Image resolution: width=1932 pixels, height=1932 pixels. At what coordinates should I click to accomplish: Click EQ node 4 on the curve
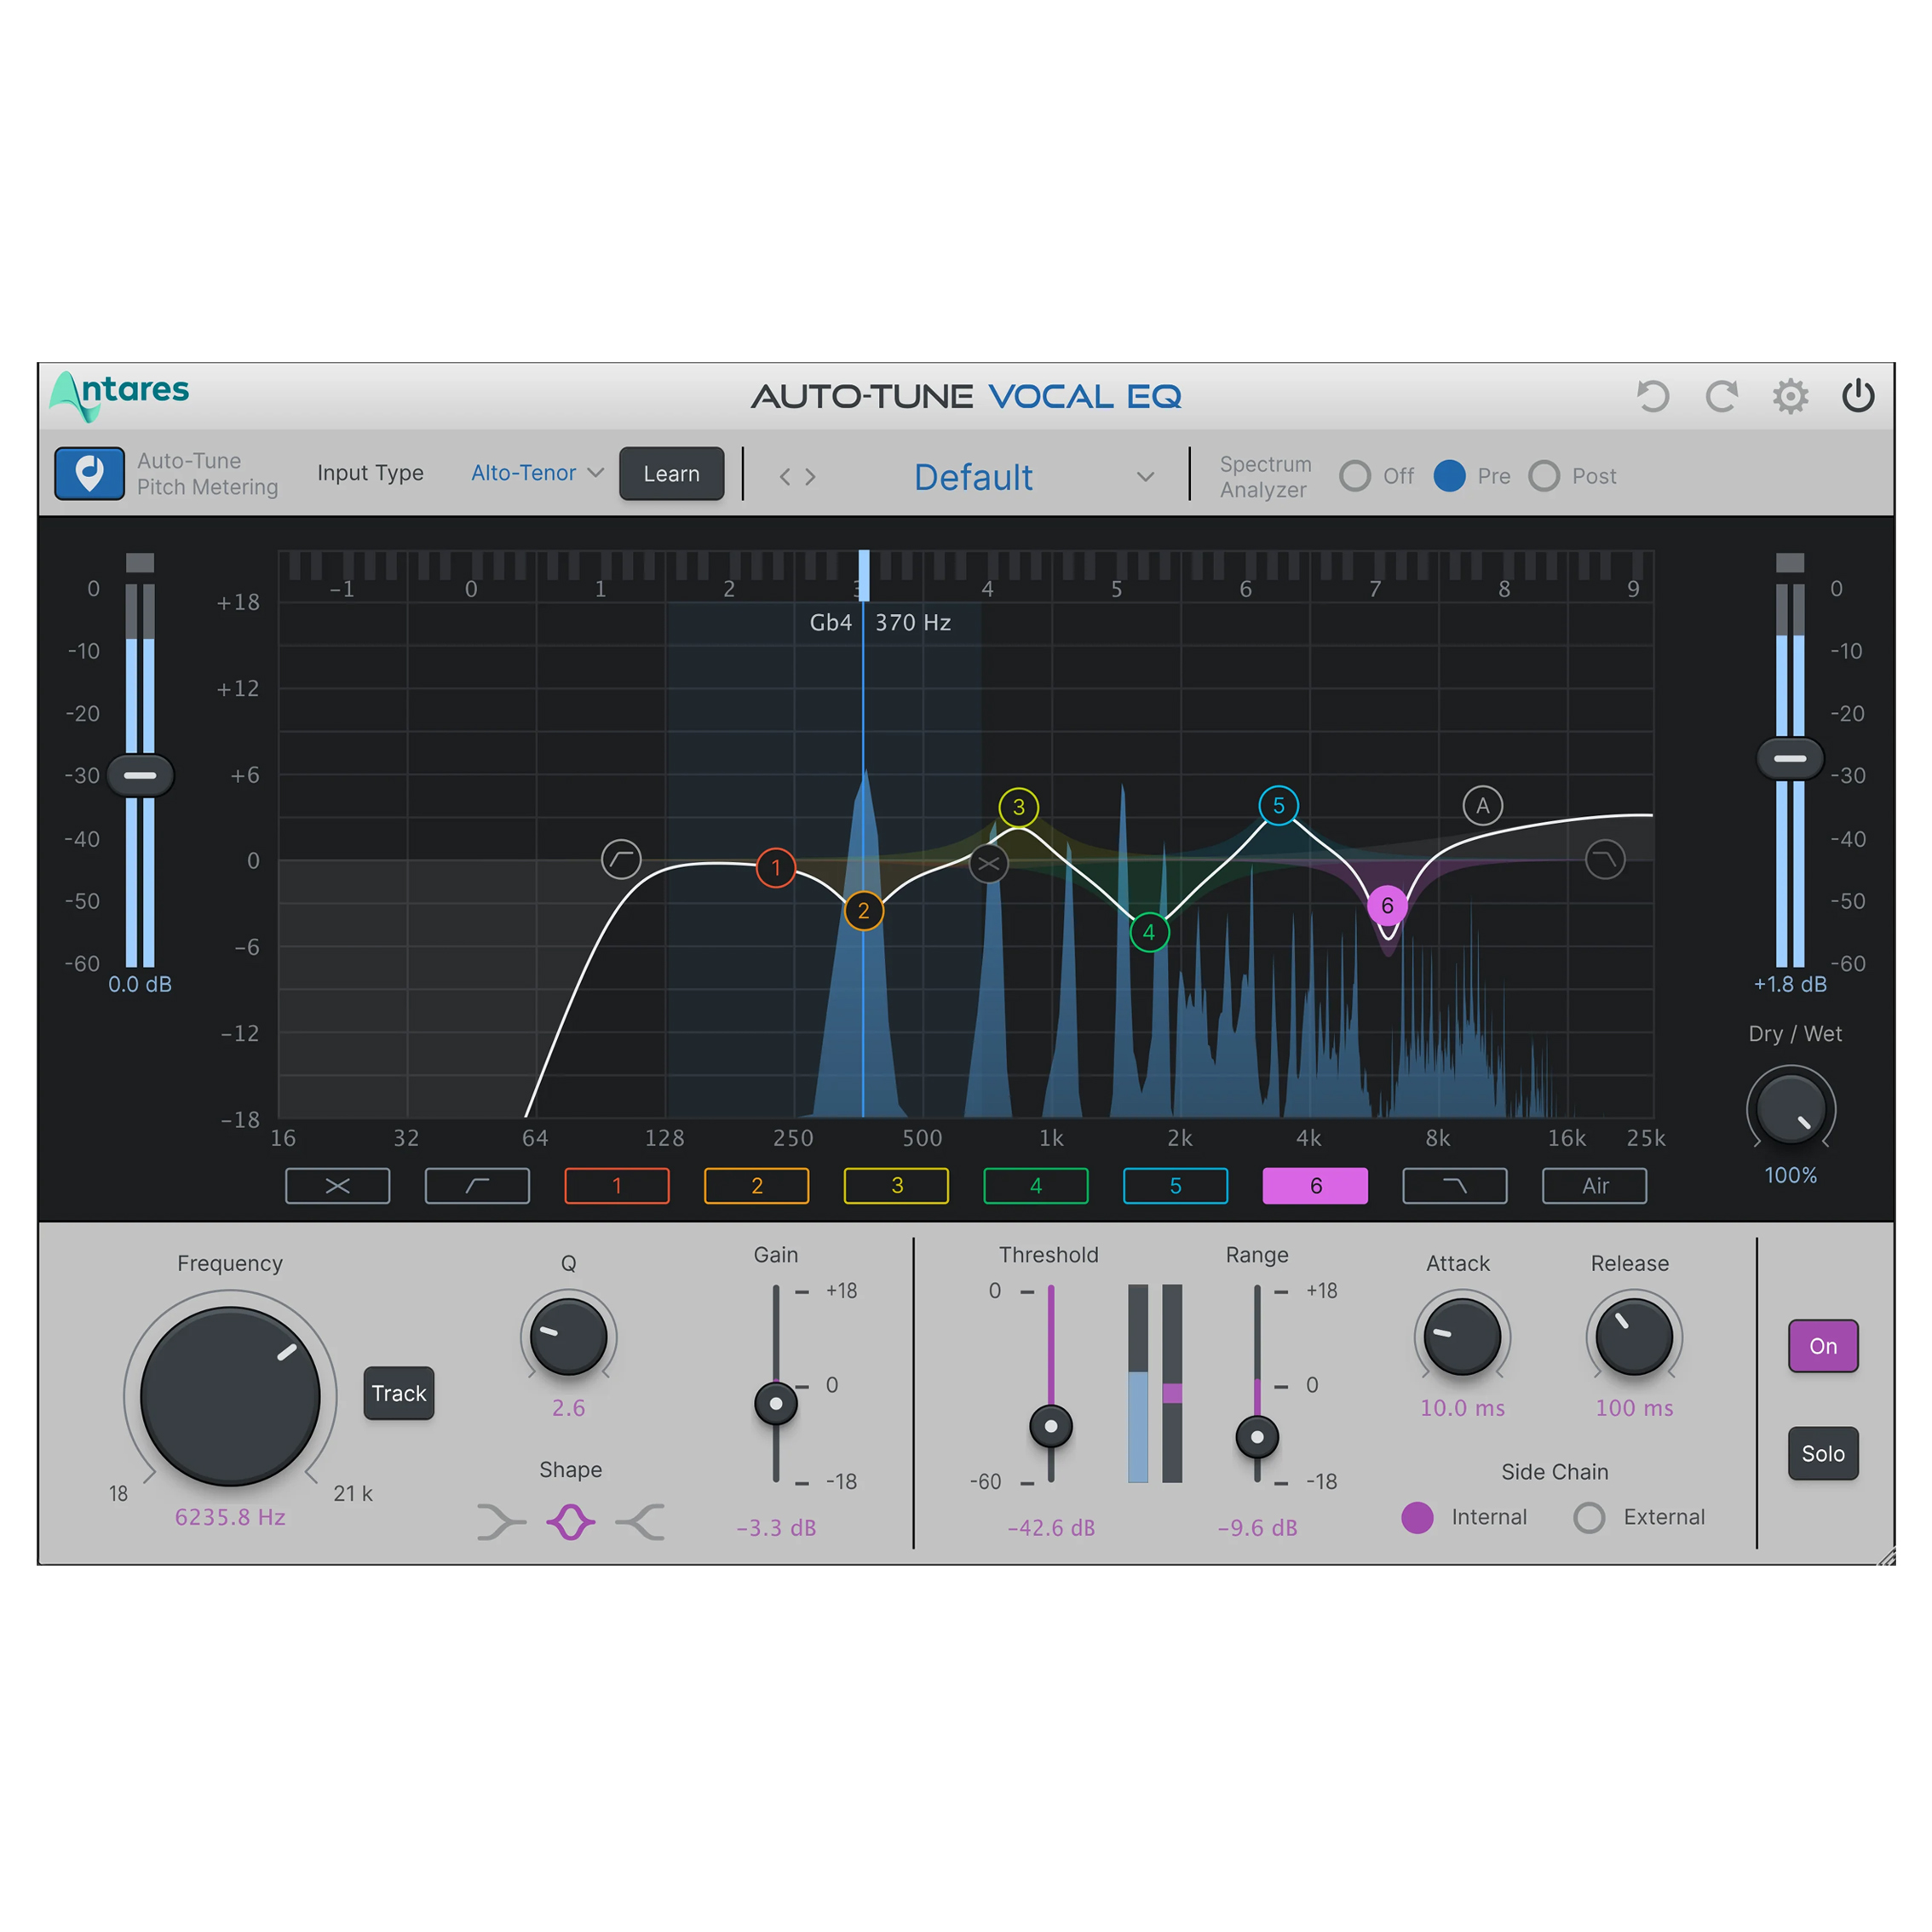[x=1149, y=933]
